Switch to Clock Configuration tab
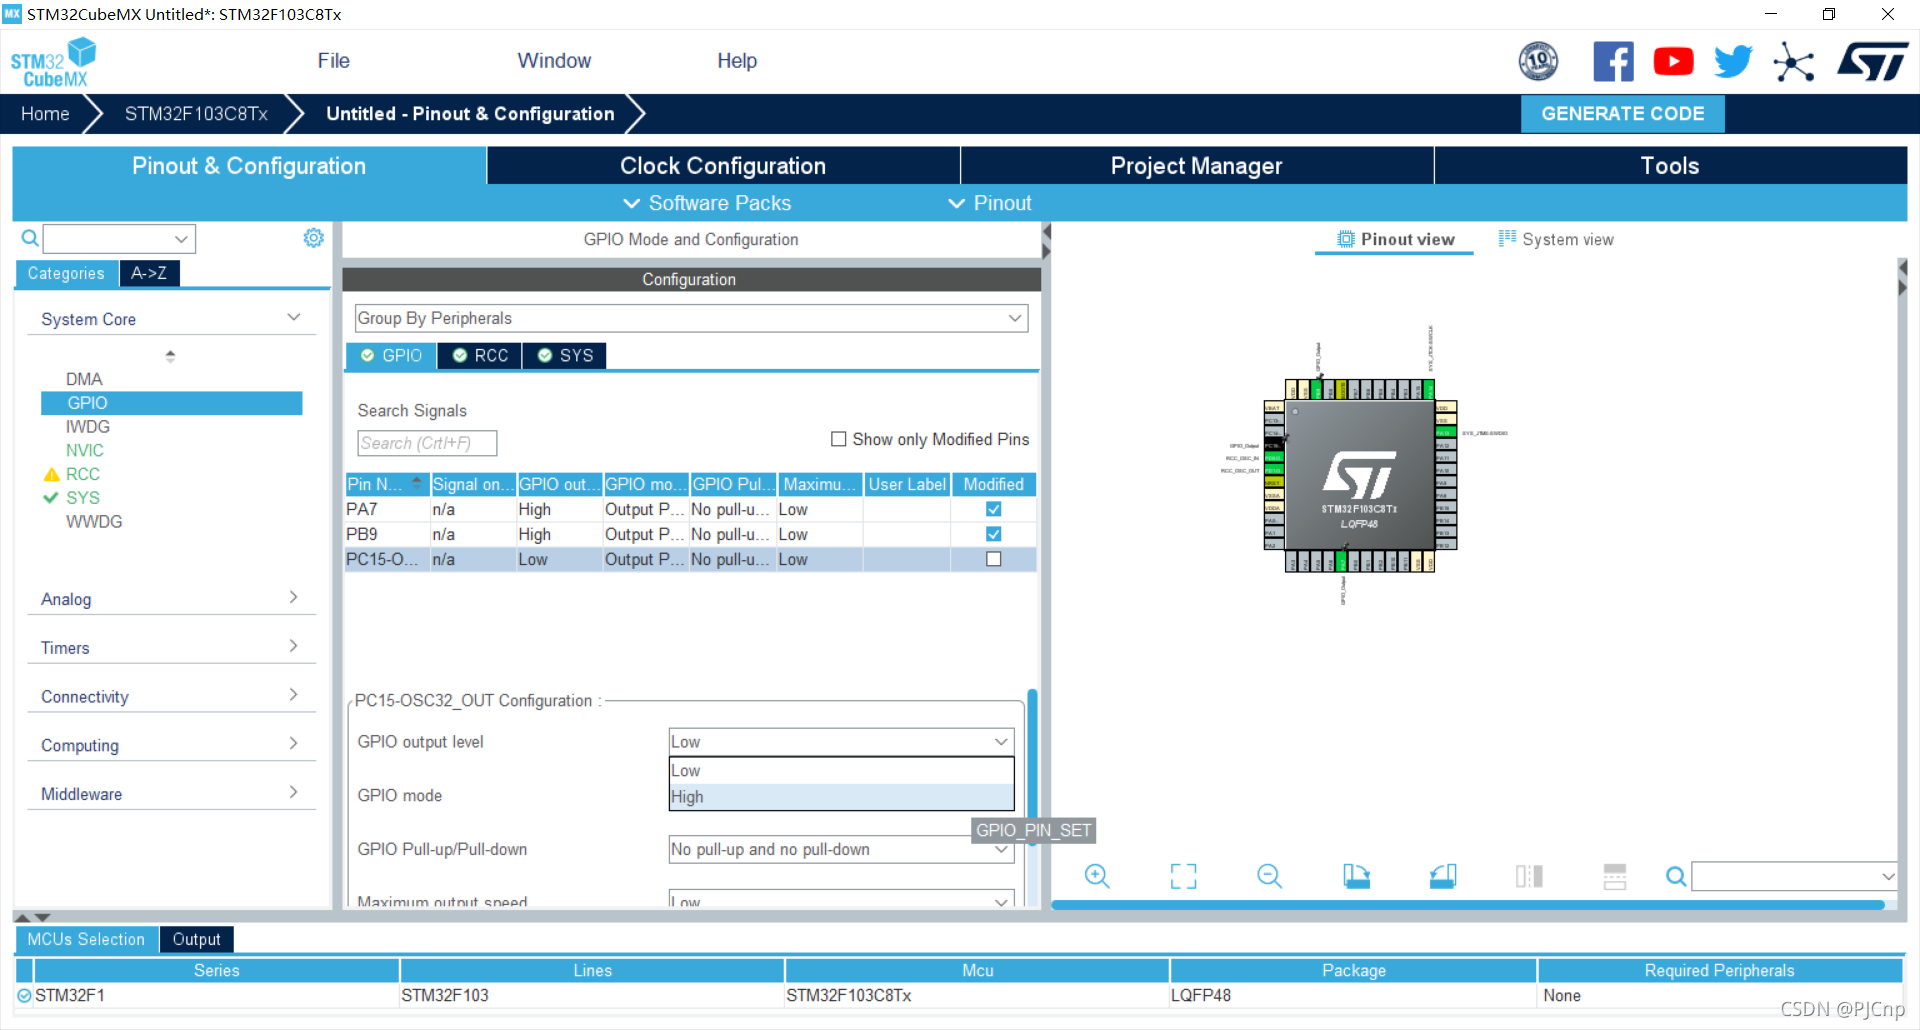1920x1030 pixels. tap(723, 166)
